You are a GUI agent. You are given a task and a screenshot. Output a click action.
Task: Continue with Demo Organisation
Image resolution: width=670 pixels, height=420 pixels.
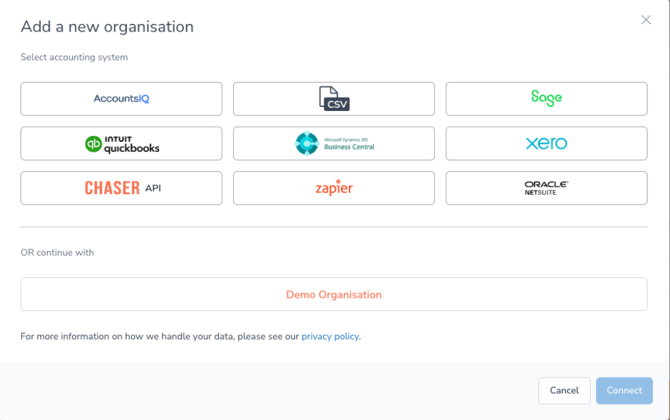pos(334,294)
